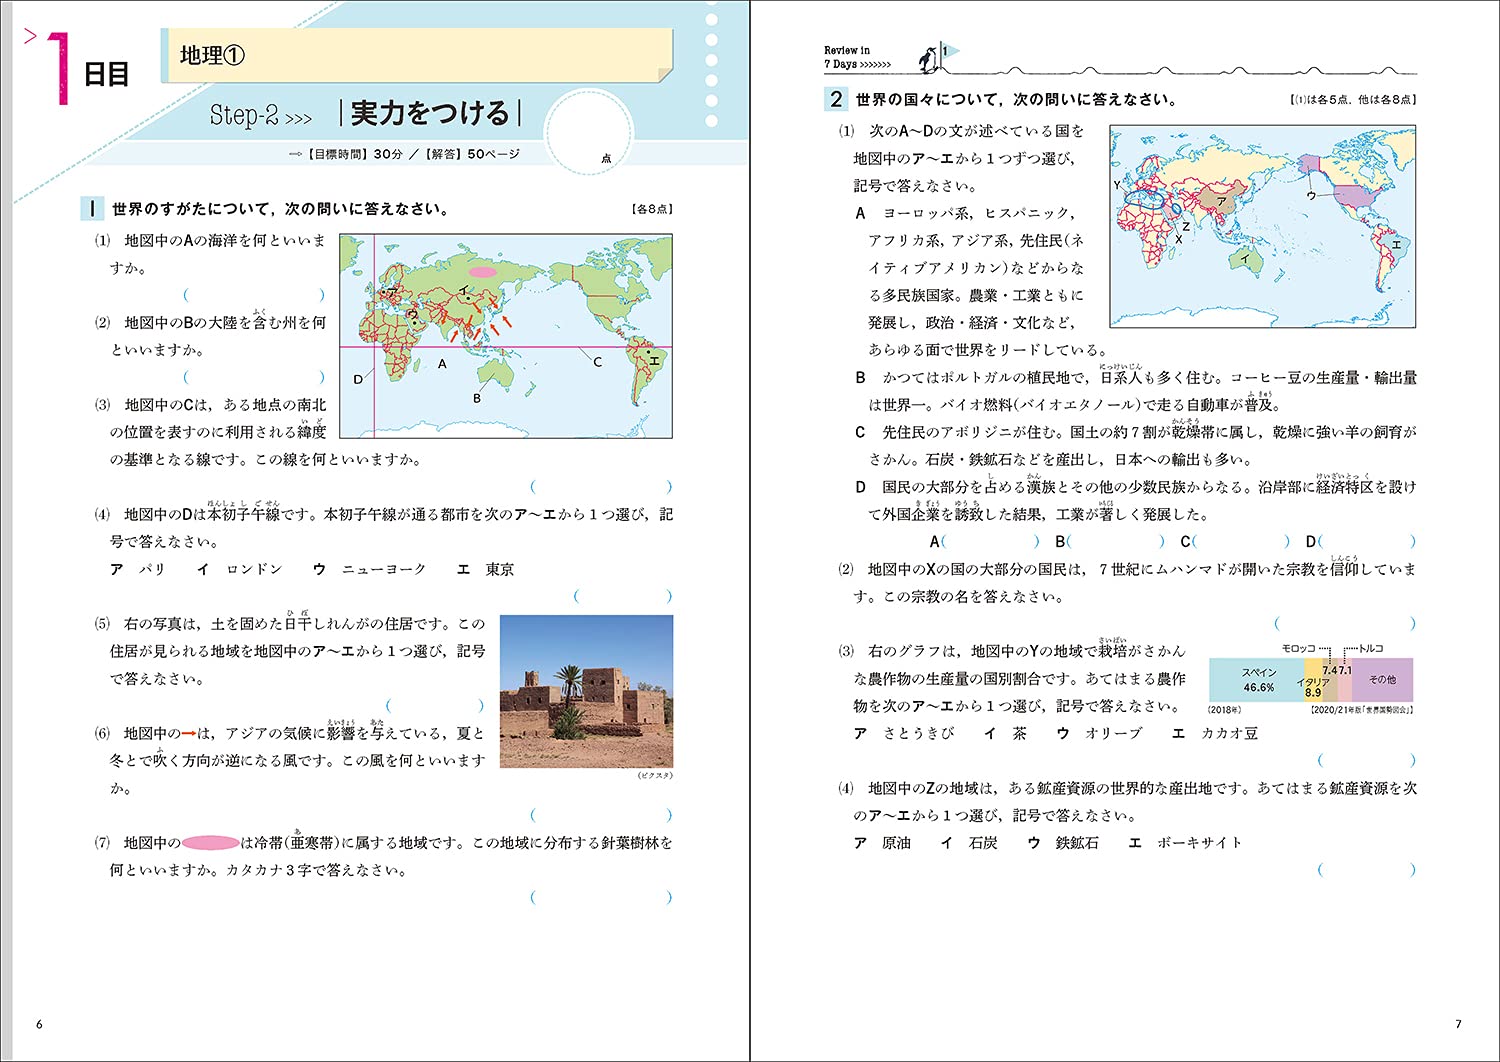Click label D on the left map
The width and height of the screenshot is (1500, 1062).
358,379
